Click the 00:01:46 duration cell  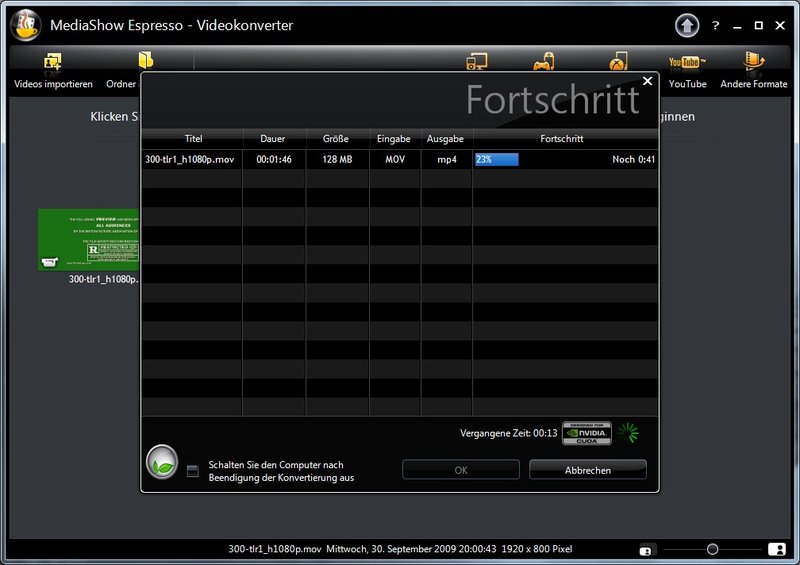[x=274, y=160]
